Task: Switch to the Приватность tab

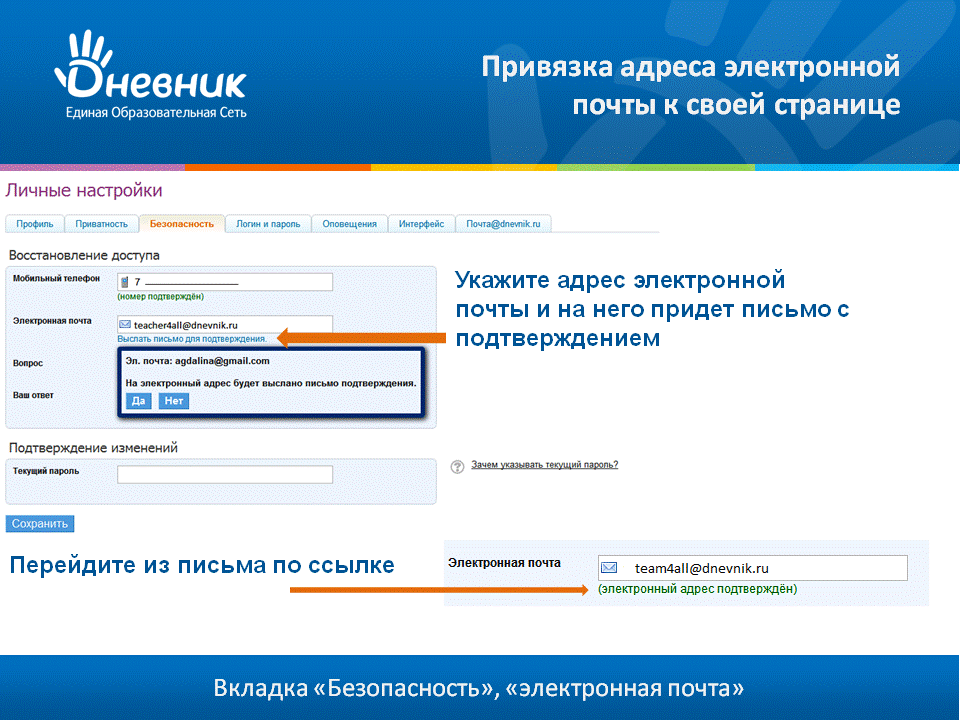Action: (x=102, y=224)
